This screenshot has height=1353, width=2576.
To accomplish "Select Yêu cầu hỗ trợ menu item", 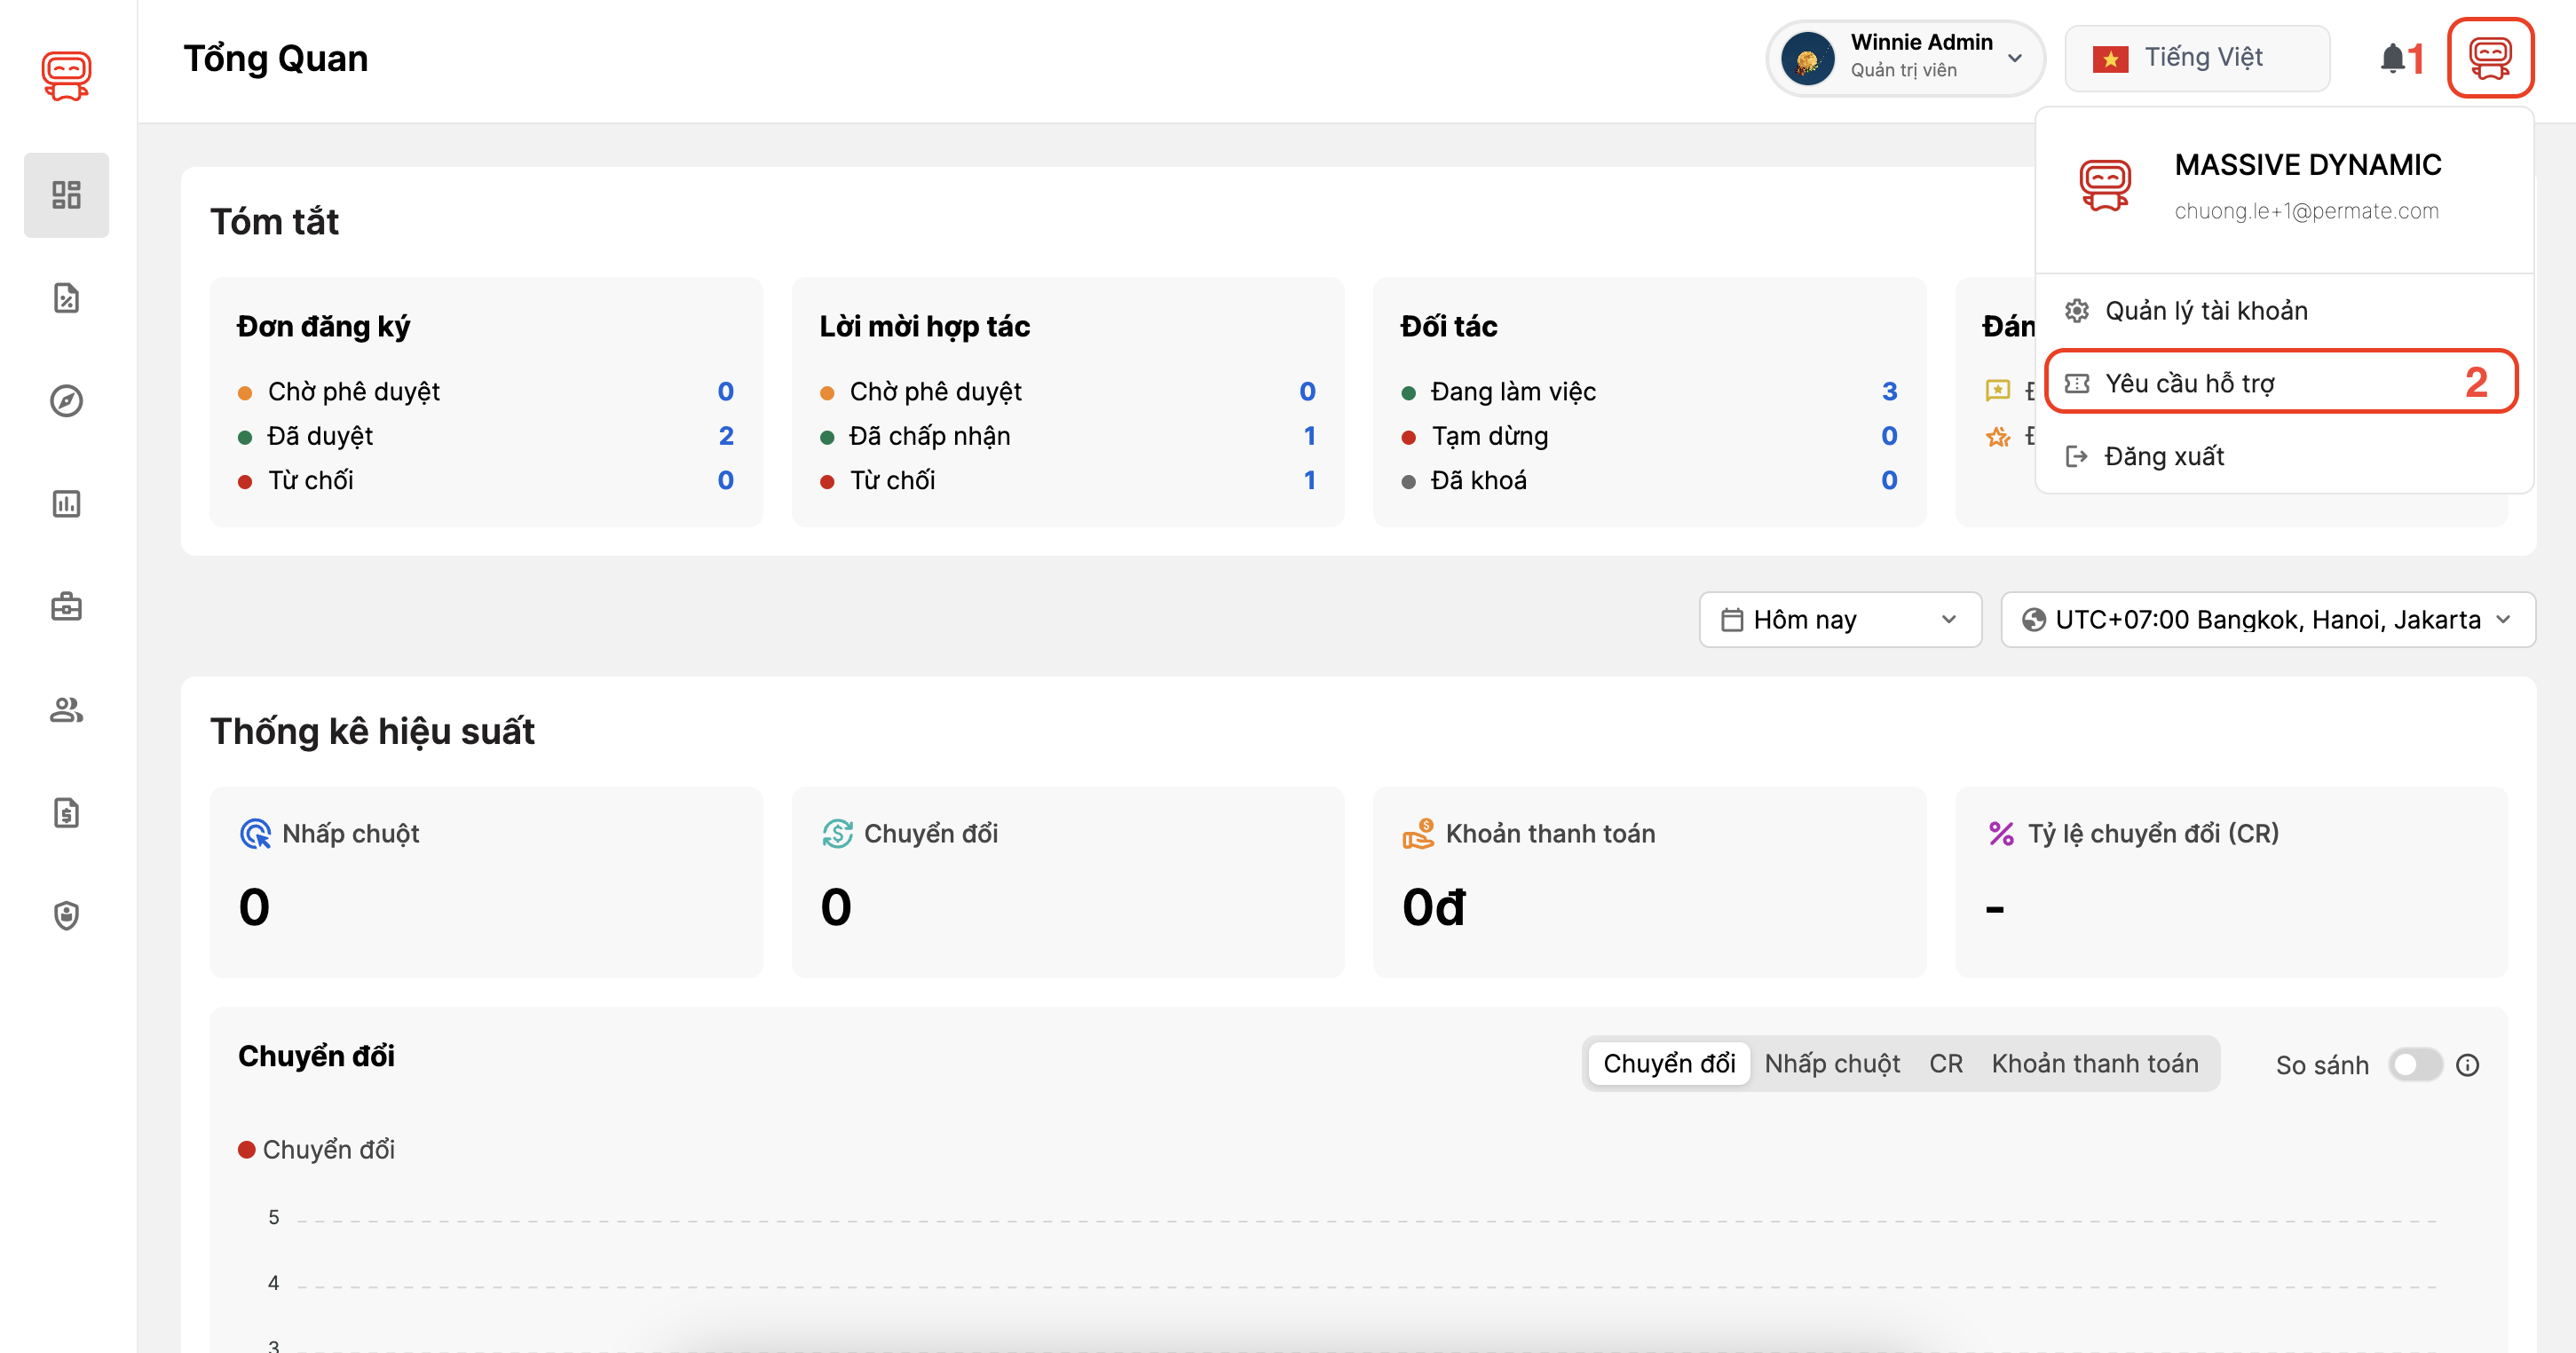I will tap(2190, 383).
